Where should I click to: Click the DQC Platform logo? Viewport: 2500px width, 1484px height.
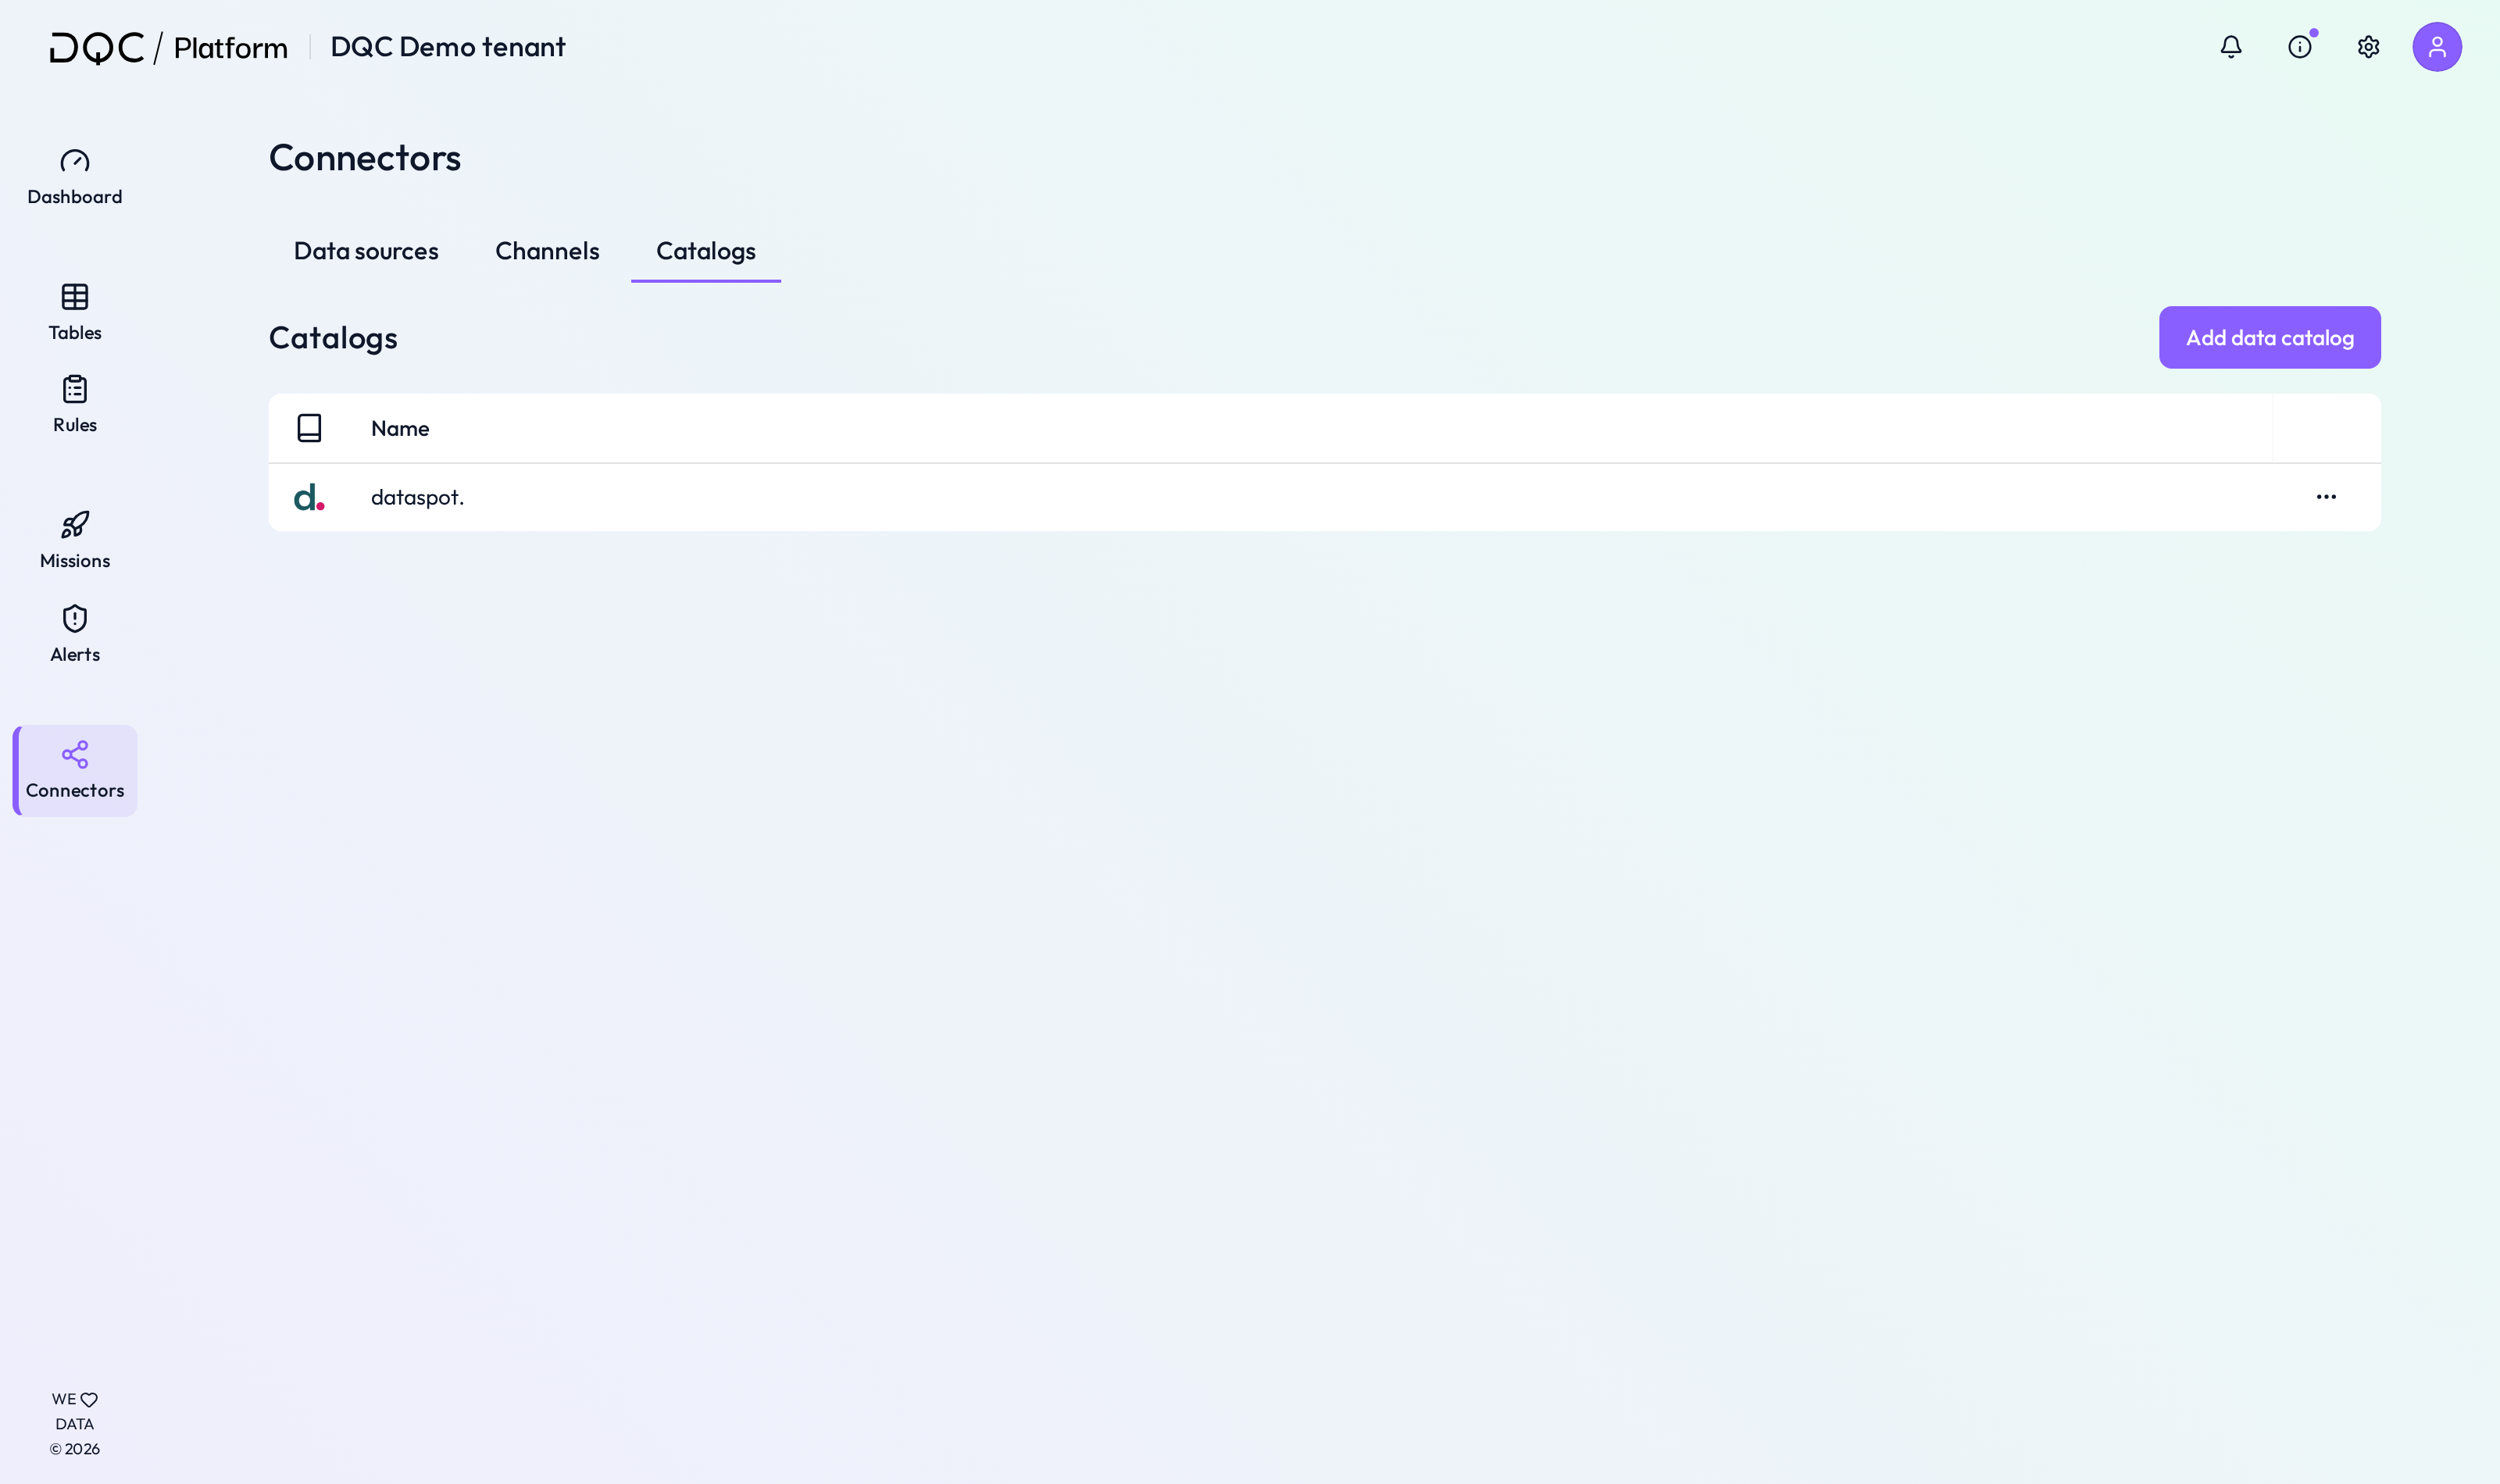pyautogui.click(x=169, y=47)
